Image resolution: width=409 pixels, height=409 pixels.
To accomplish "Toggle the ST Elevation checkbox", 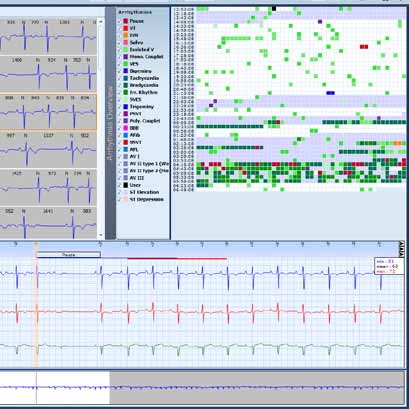I will point(119,192).
